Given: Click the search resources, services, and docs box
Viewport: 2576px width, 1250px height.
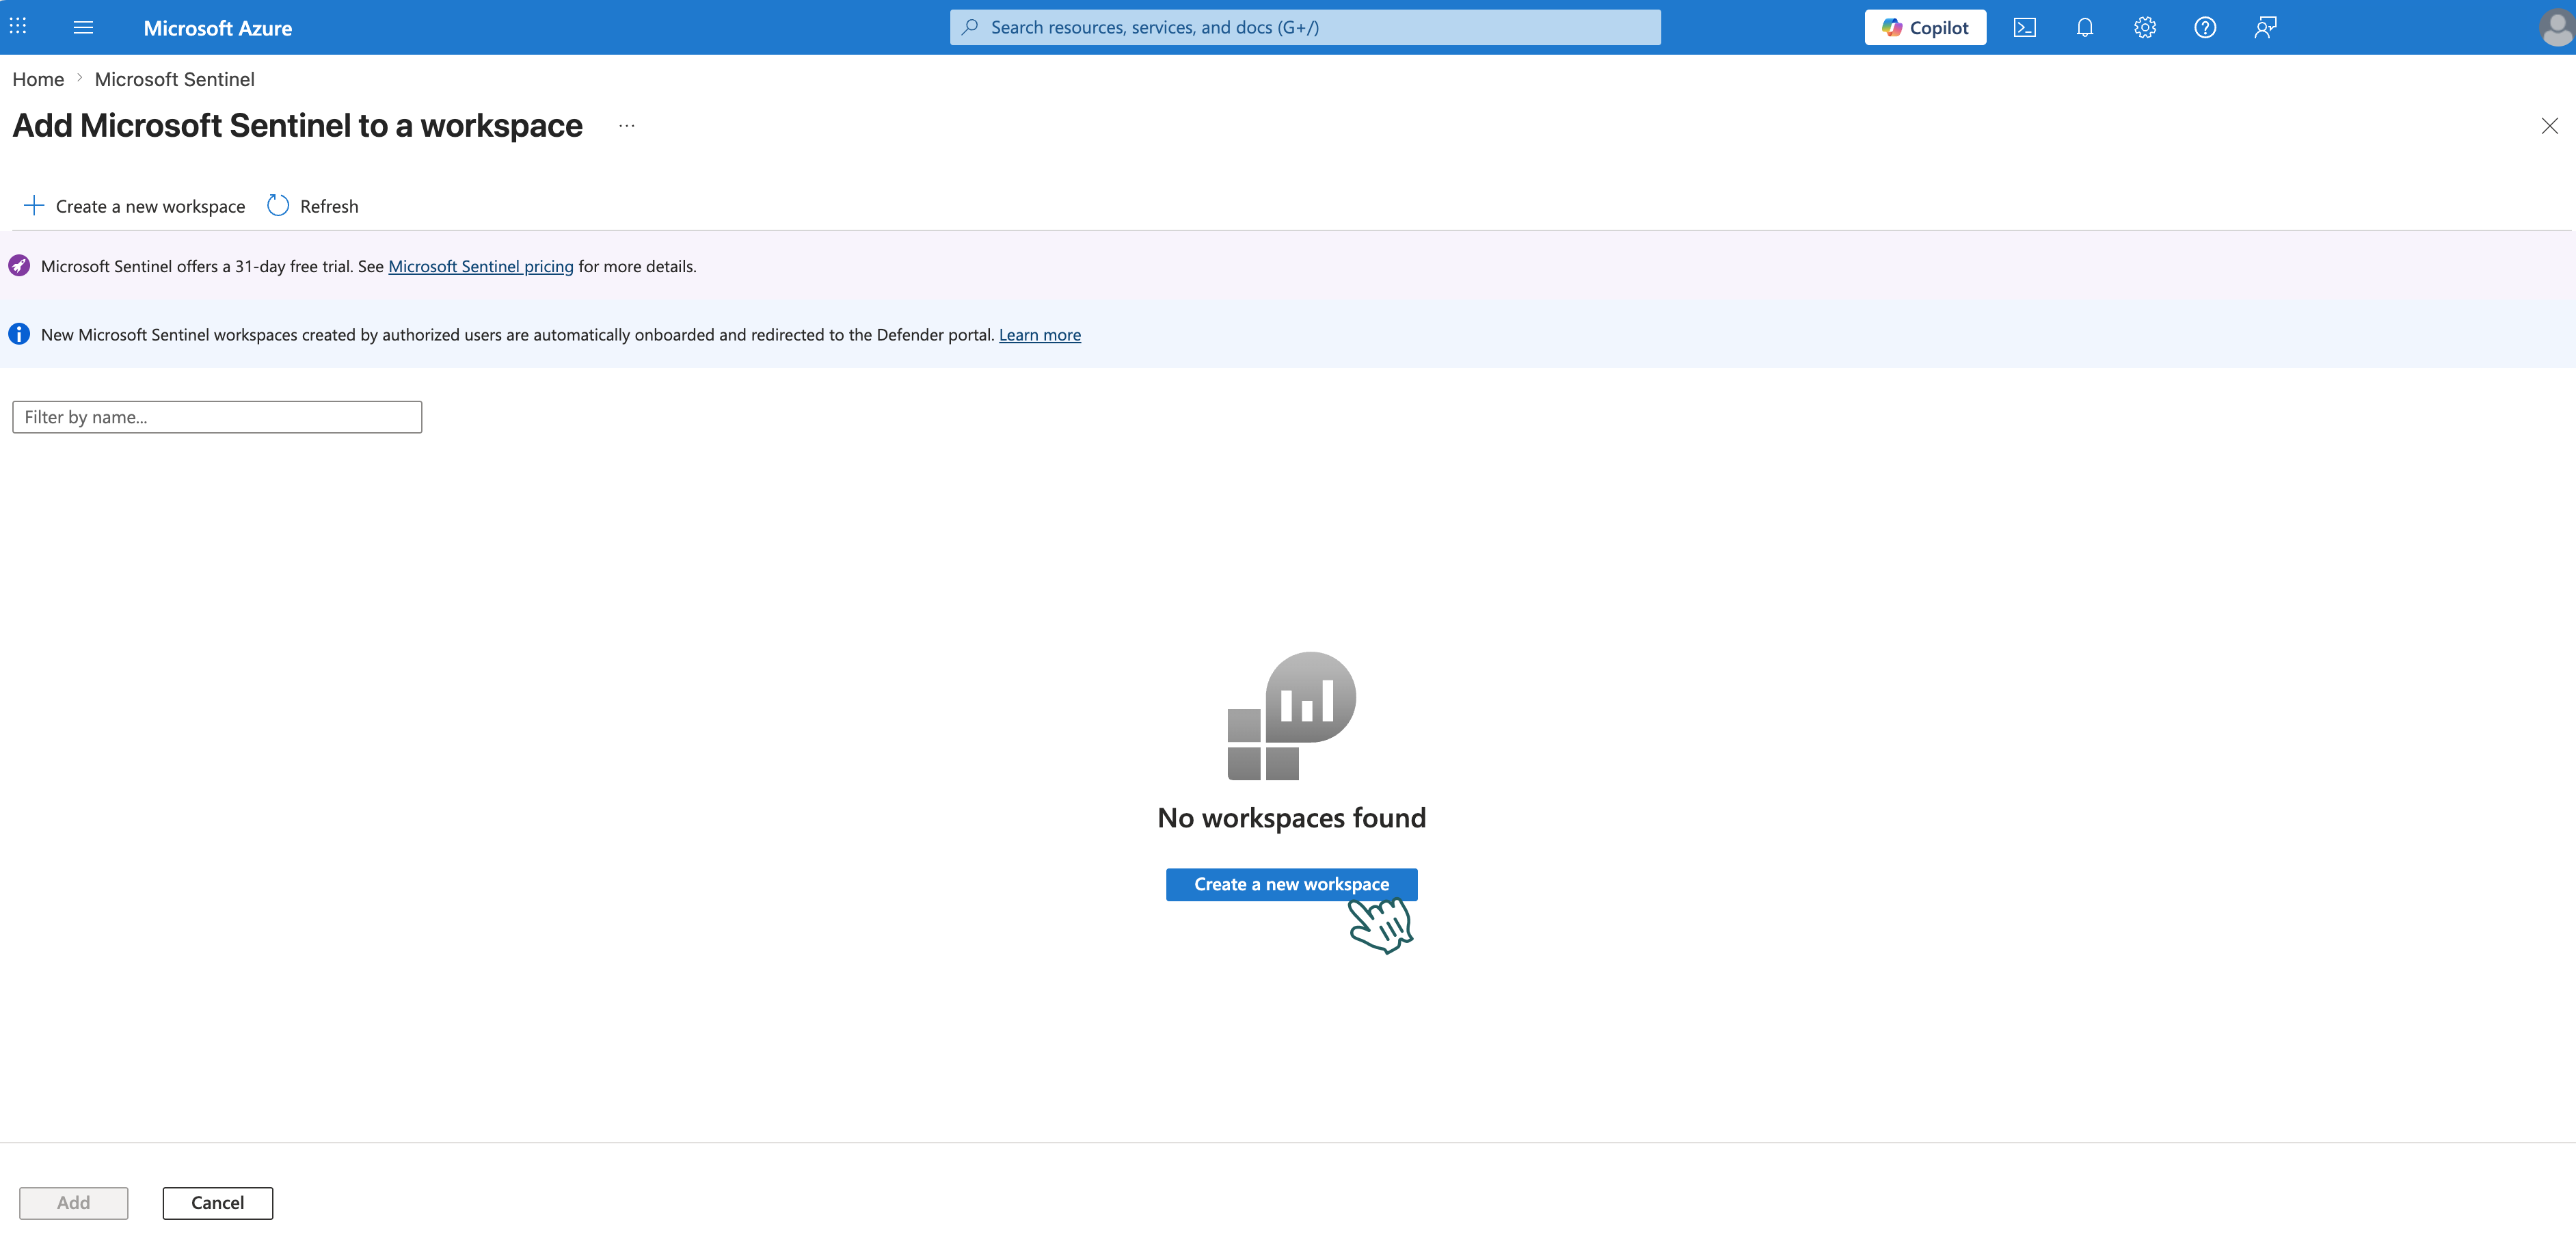Looking at the screenshot, I should click(1305, 27).
